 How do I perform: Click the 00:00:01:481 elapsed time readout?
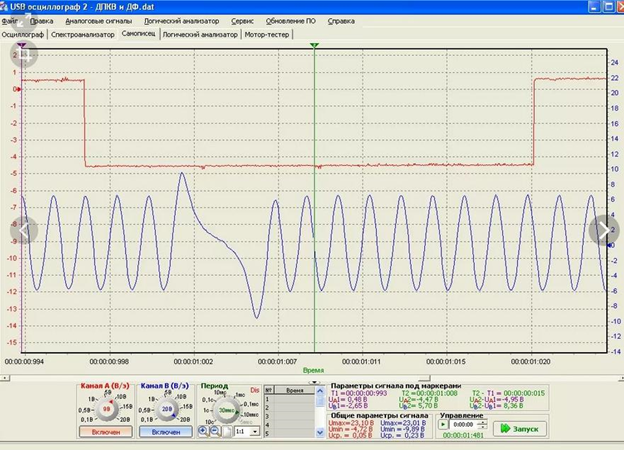pos(463,435)
